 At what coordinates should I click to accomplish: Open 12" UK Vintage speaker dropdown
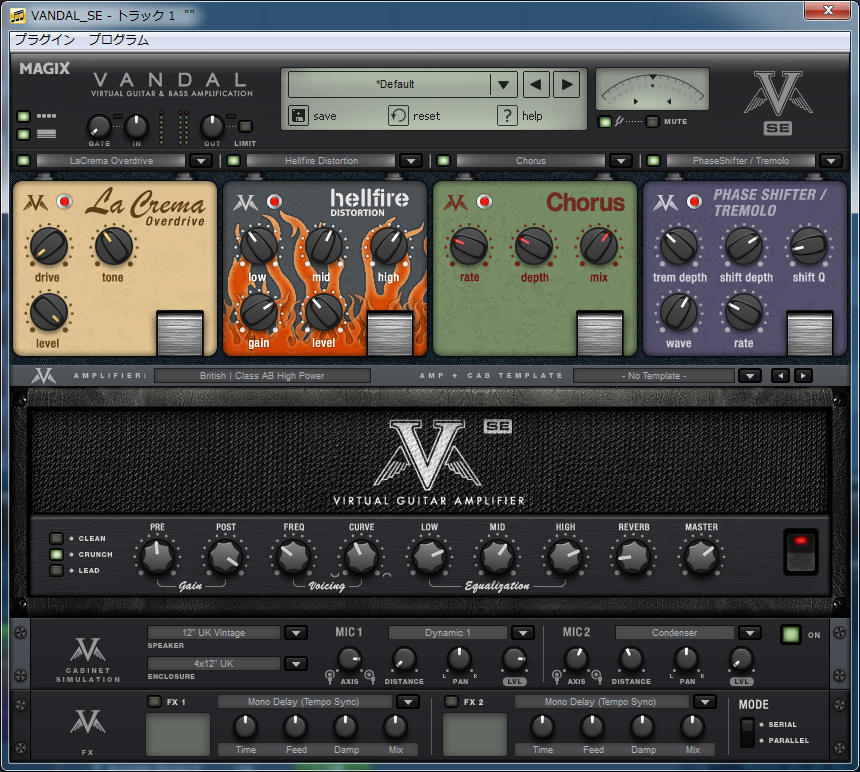(296, 633)
